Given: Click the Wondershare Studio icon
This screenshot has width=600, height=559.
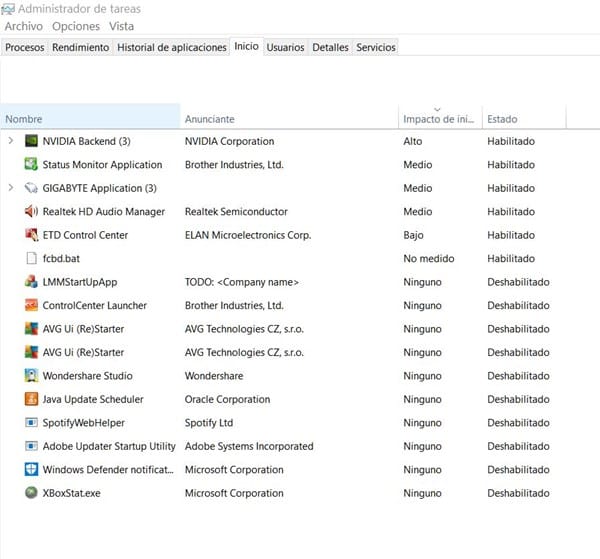Looking at the screenshot, I should tap(31, 376).
